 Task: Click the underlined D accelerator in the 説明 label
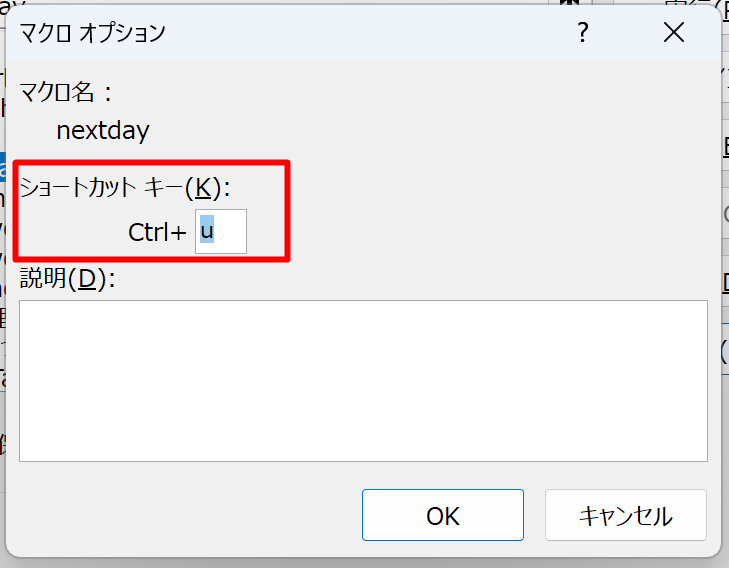[87, 279]
